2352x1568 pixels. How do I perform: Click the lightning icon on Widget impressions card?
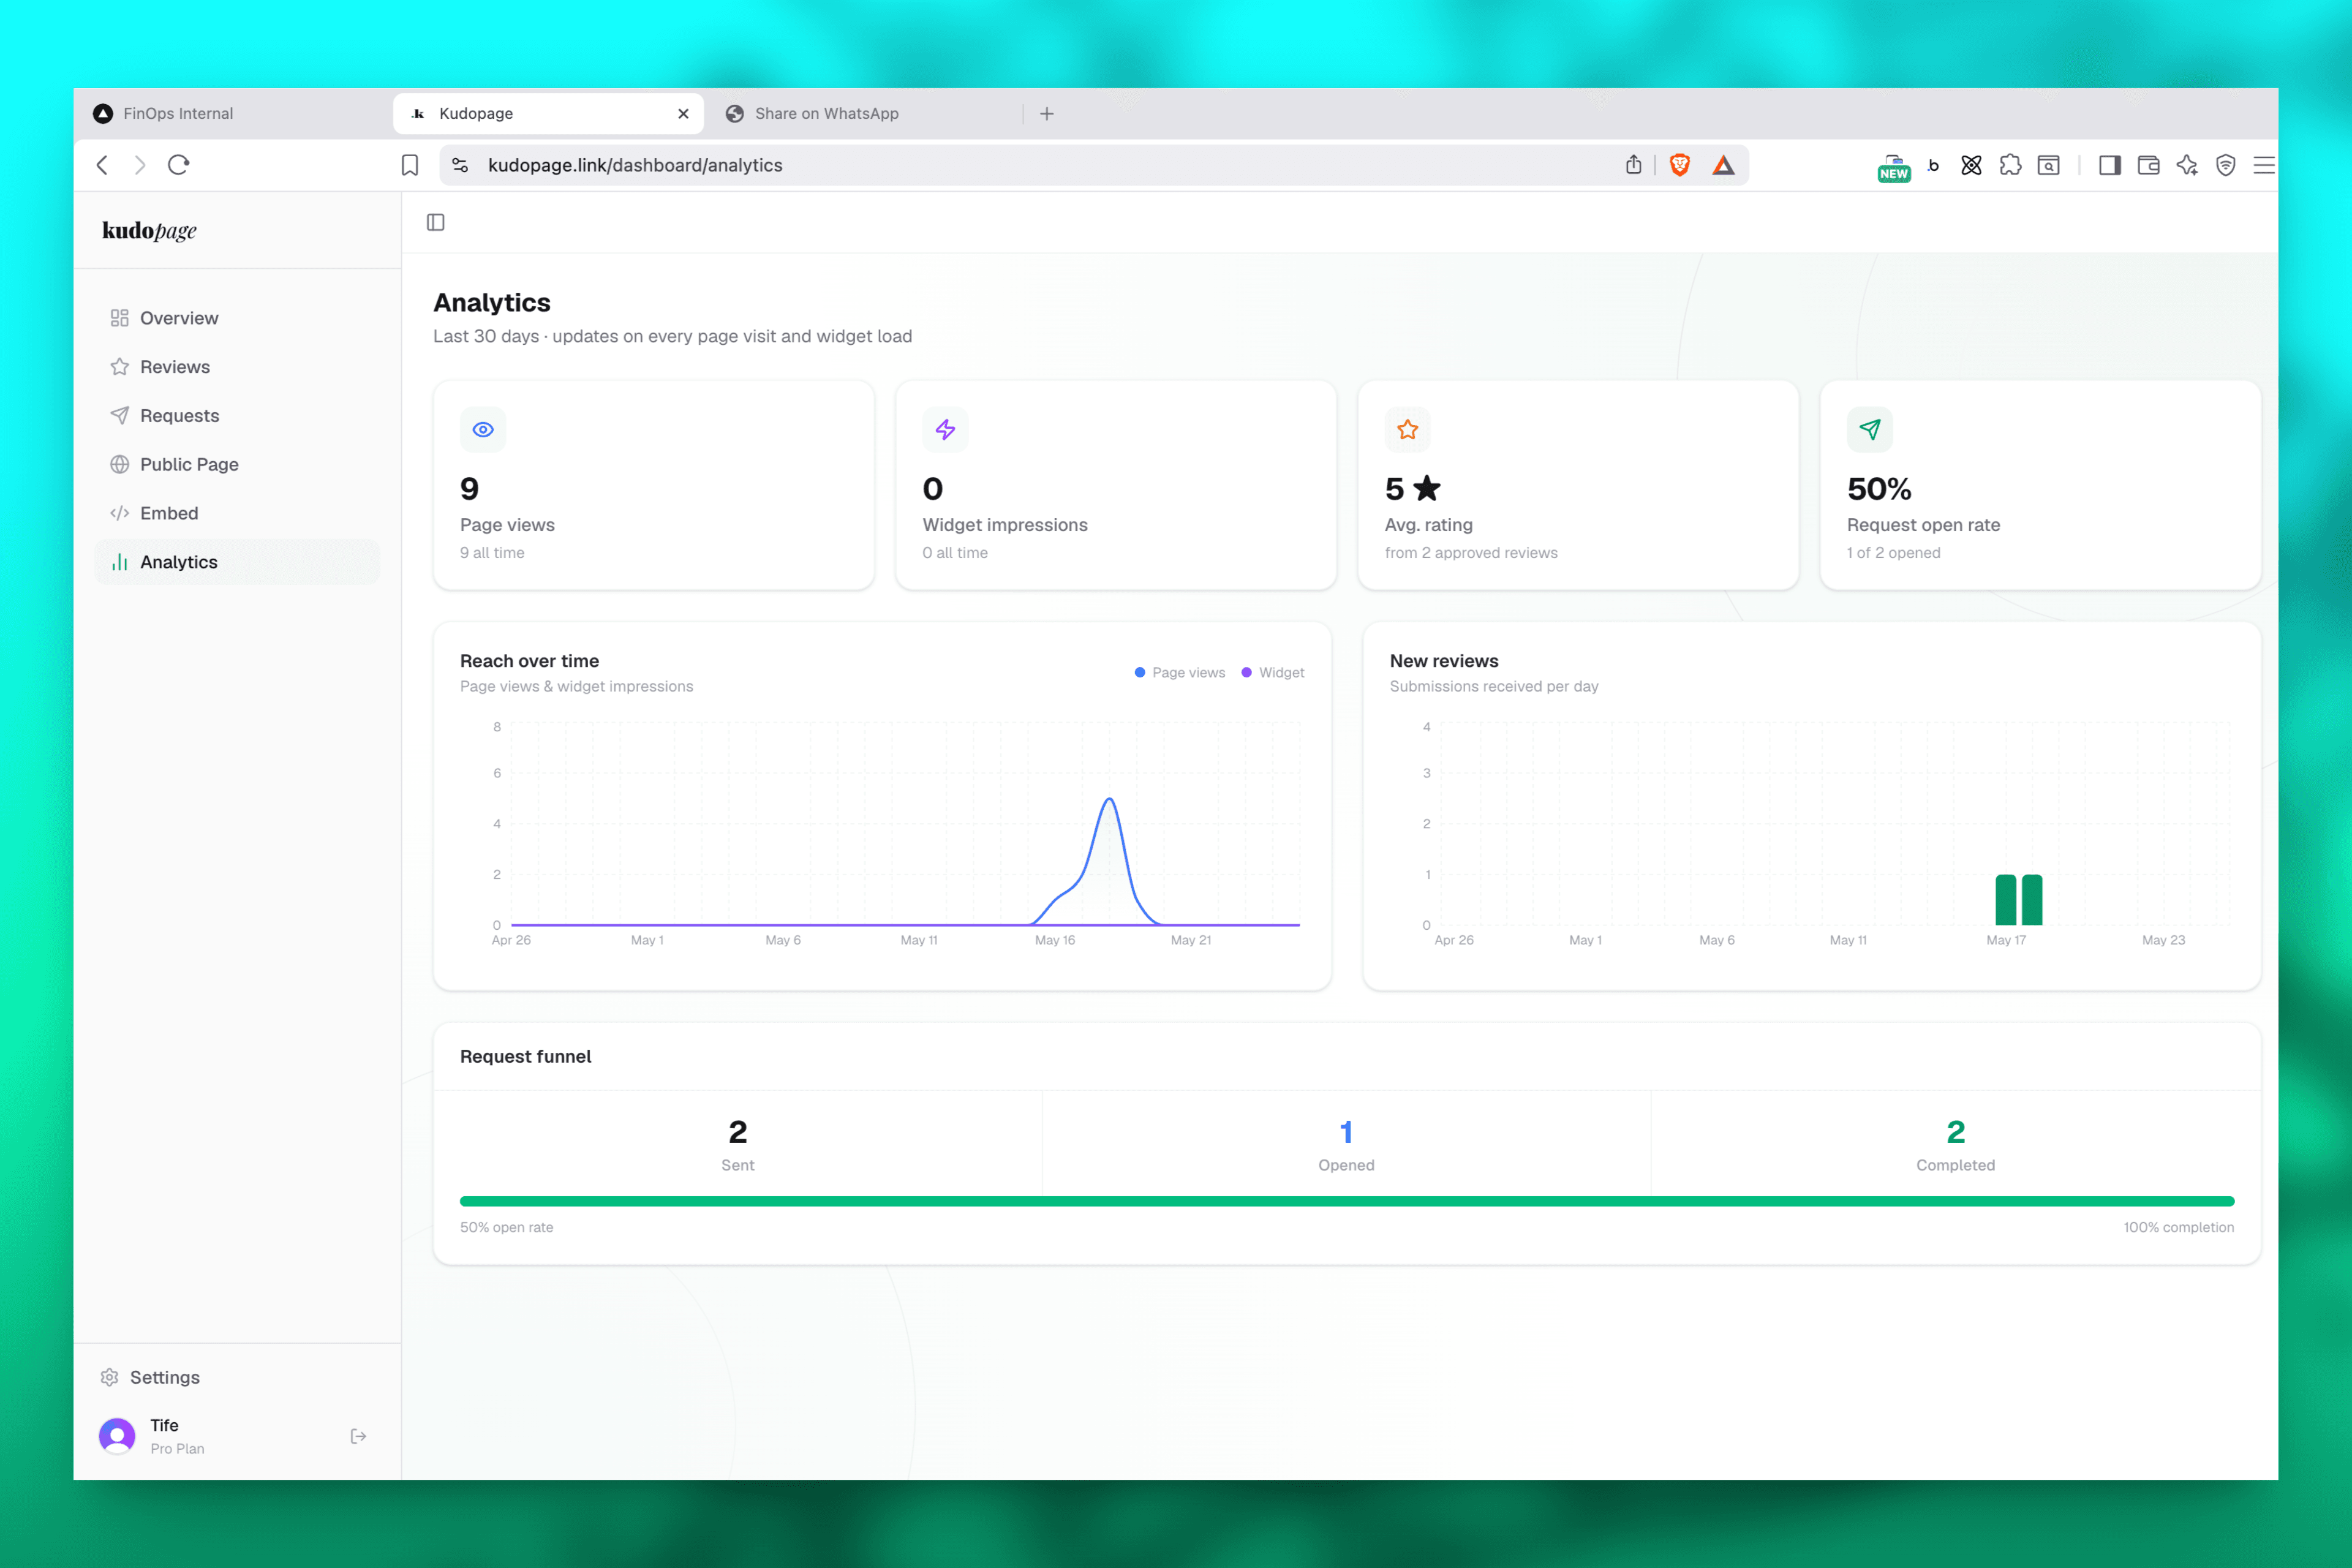[945, 430]
